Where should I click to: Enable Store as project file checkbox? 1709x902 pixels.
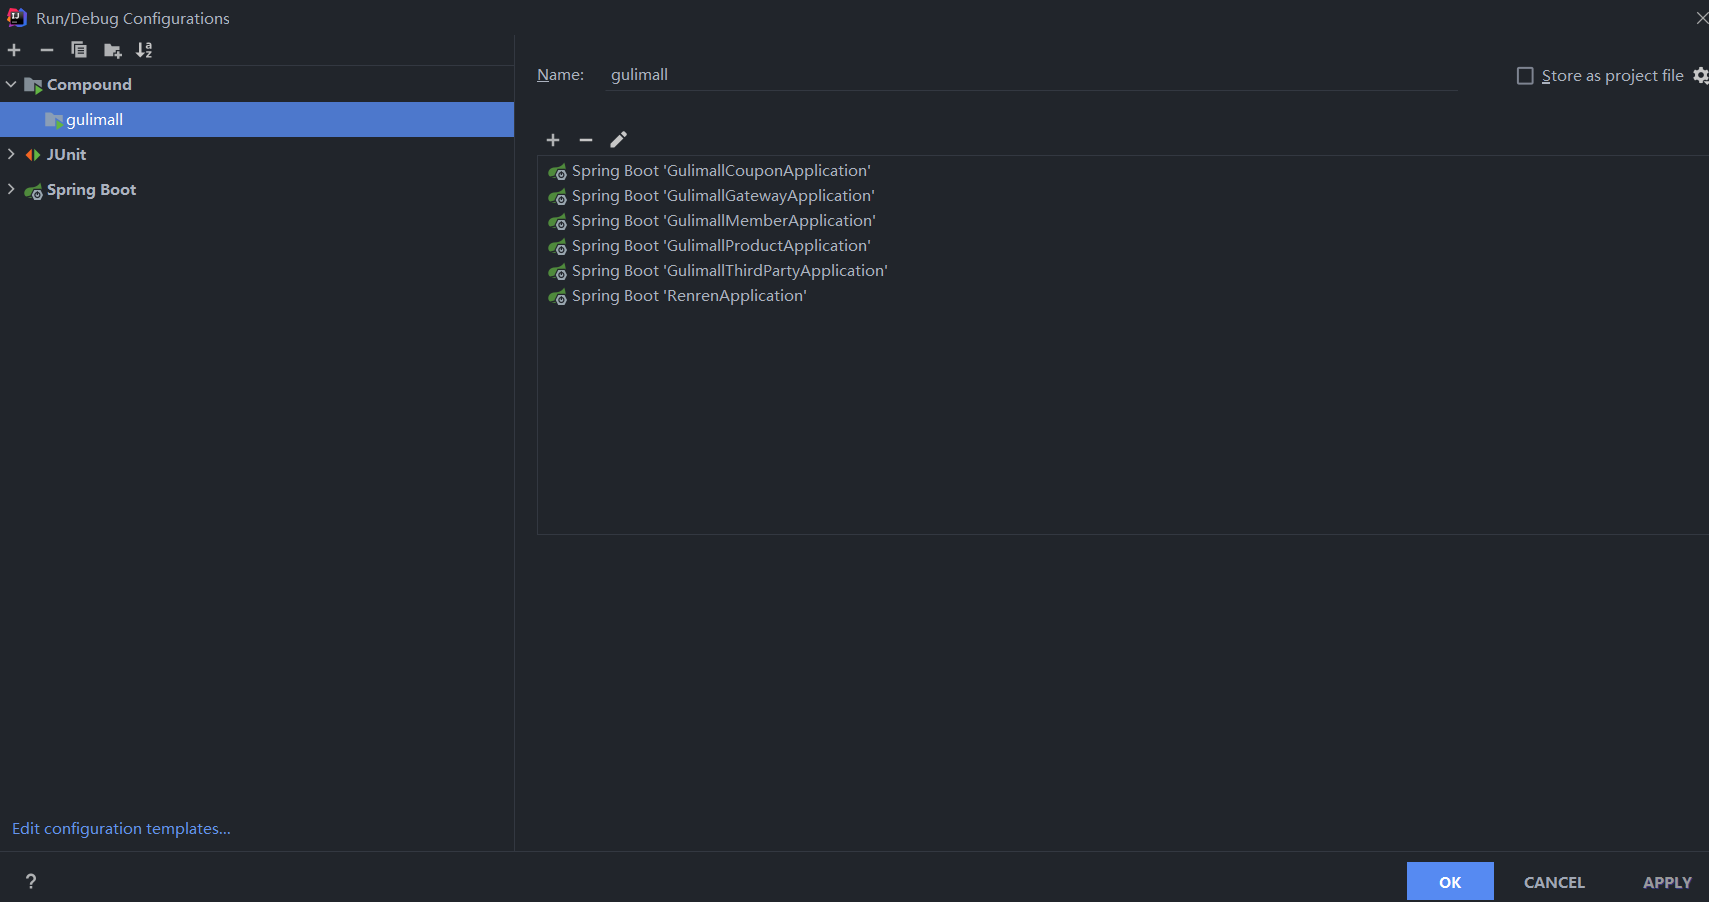point(1525,76)
